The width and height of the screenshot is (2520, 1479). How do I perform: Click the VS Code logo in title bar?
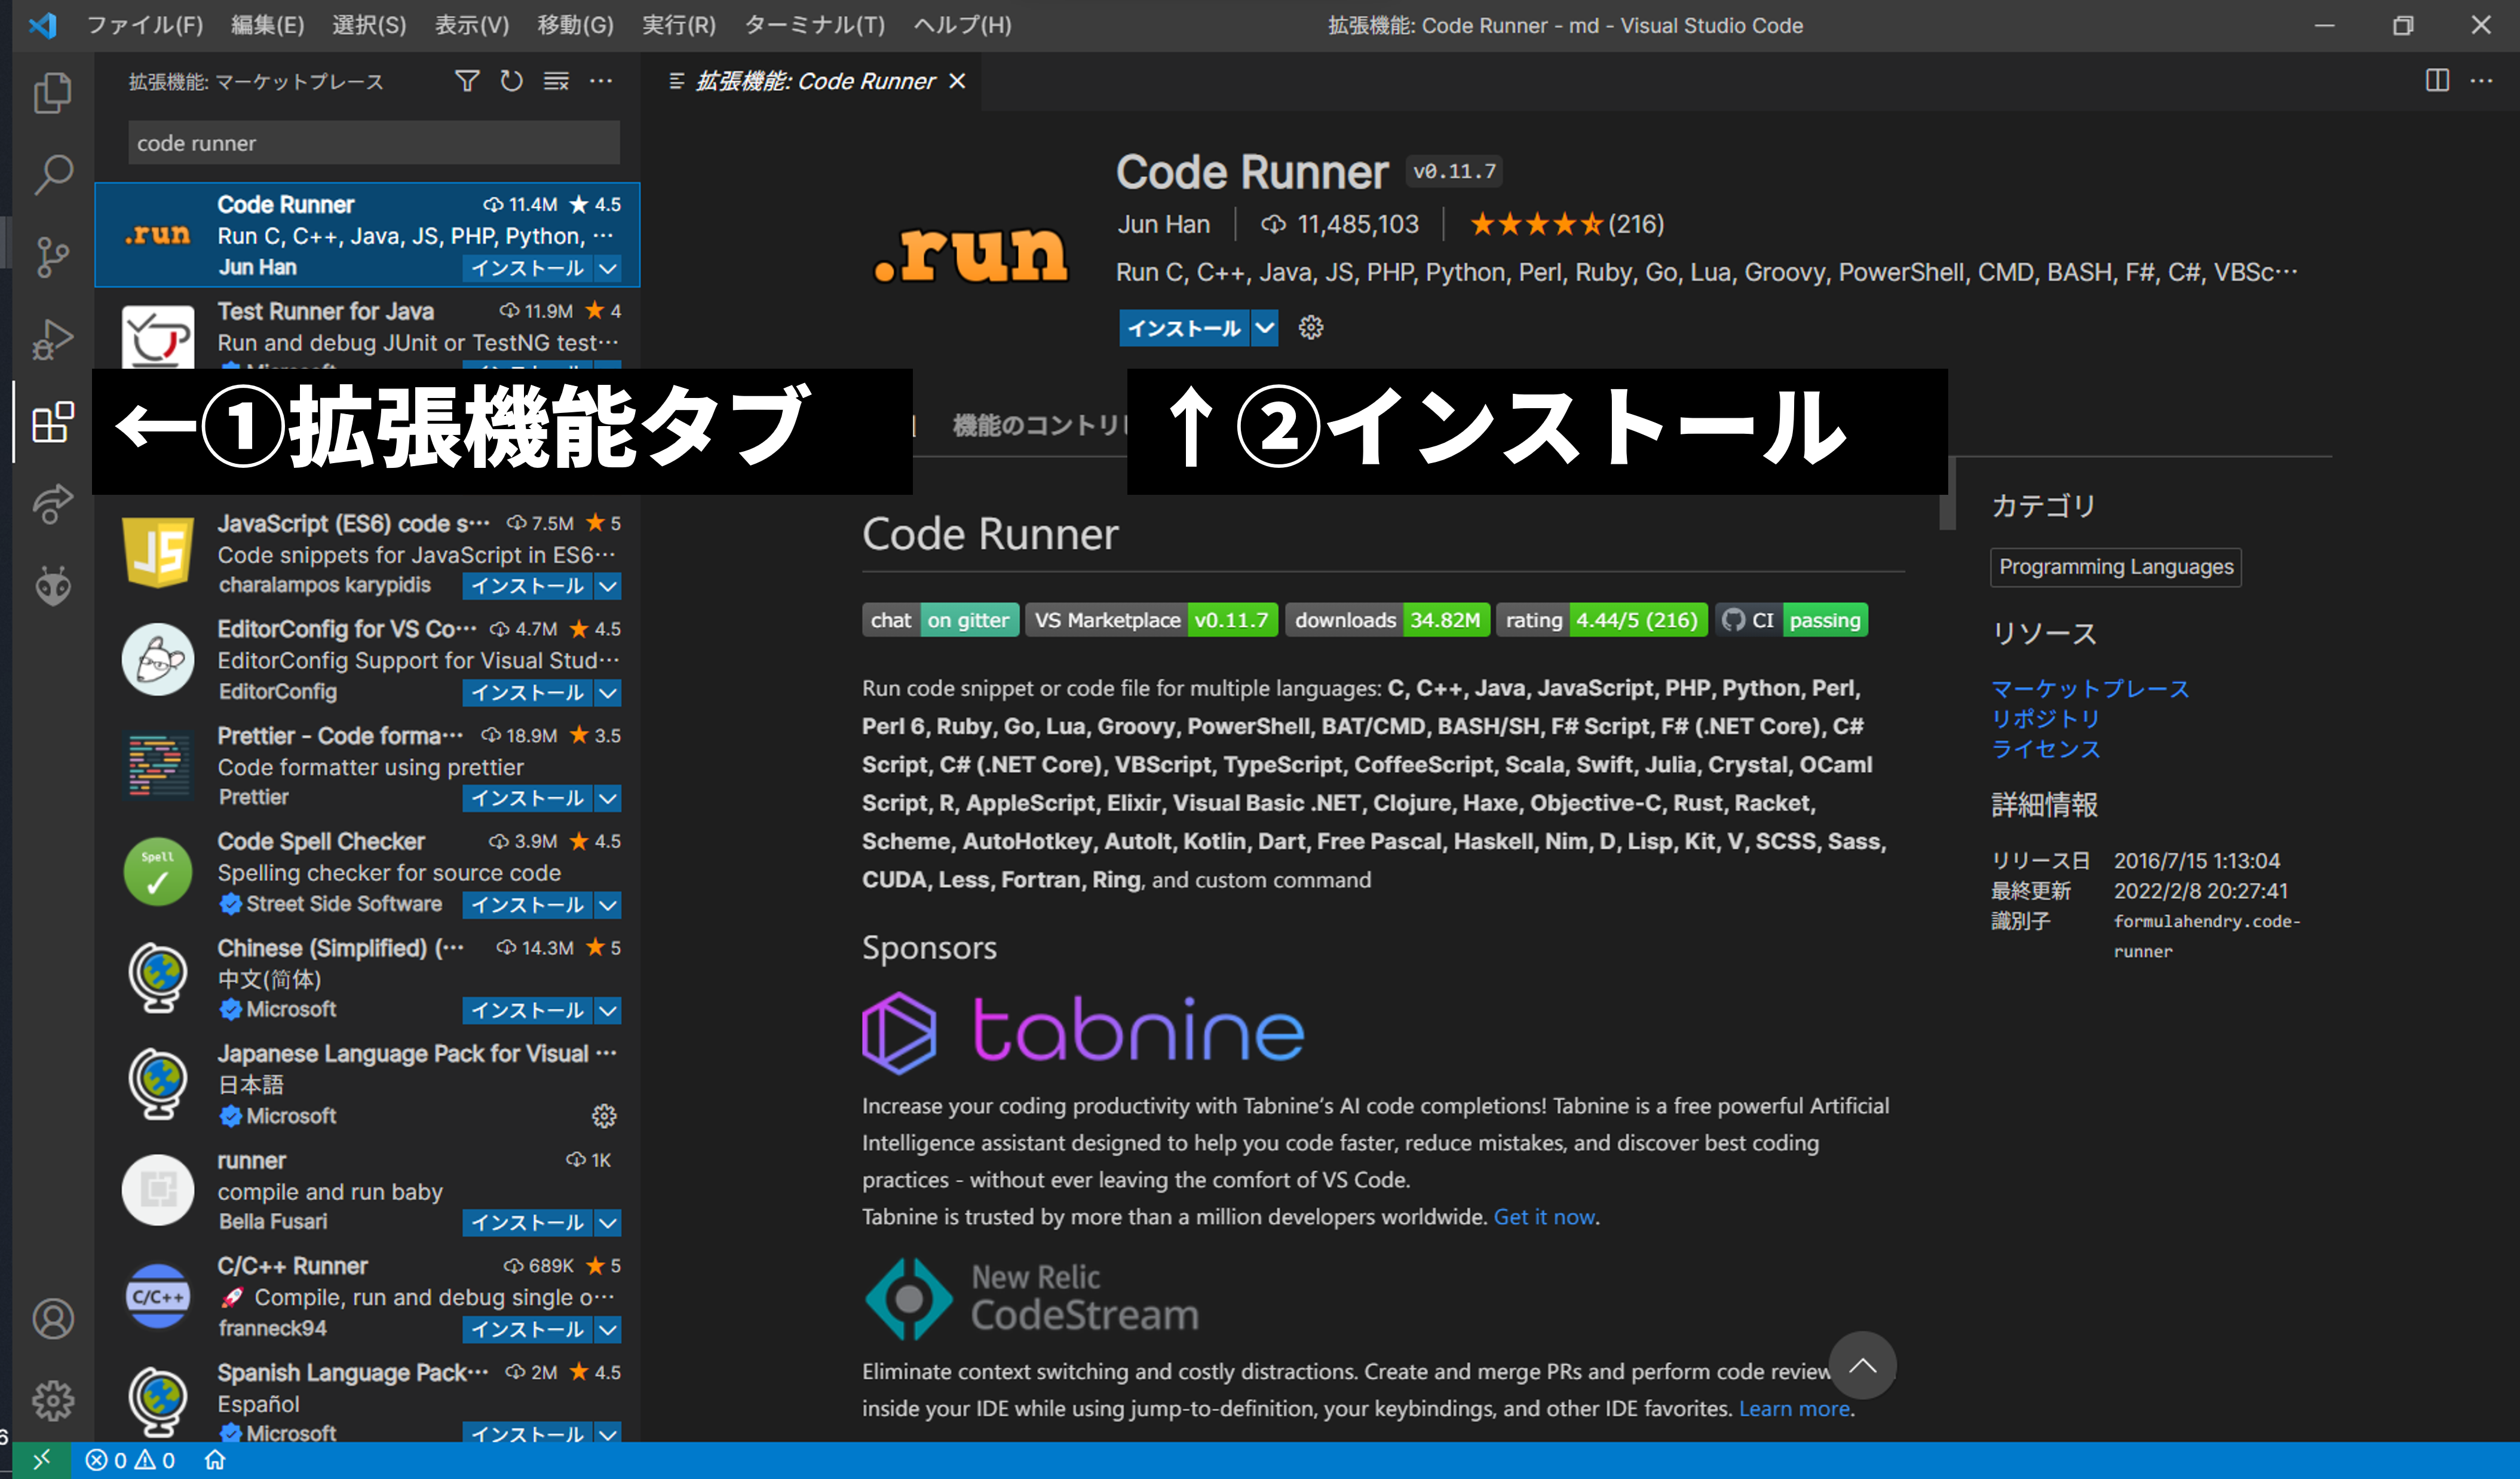click(x=42, y=25)
